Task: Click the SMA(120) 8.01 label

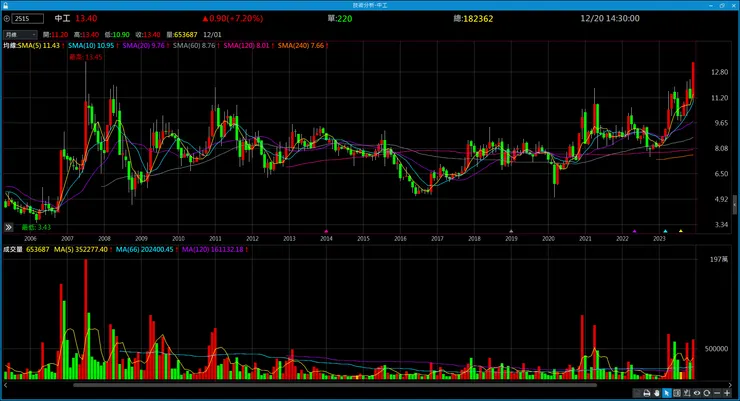Action: tap(246, 46)
